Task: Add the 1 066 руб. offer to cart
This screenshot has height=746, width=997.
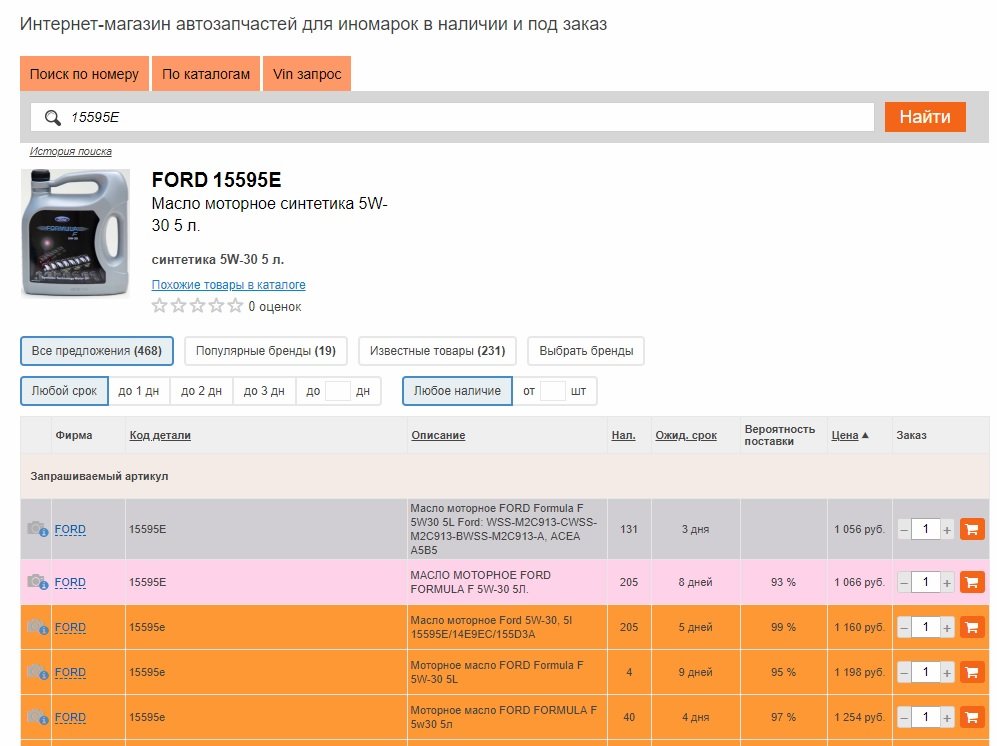Action: coord(972,582)
